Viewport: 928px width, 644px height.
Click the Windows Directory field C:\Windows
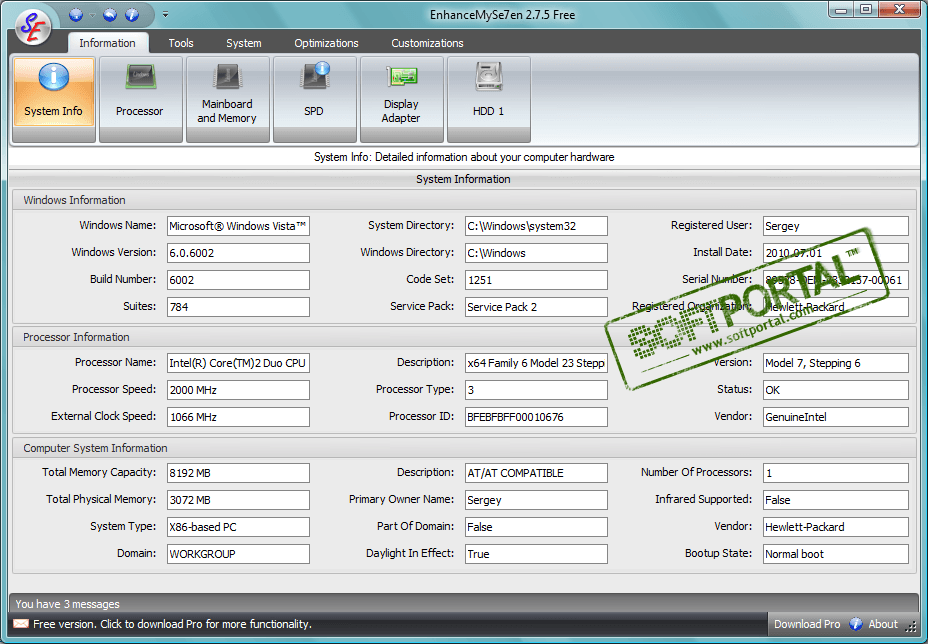coord(536,253)
